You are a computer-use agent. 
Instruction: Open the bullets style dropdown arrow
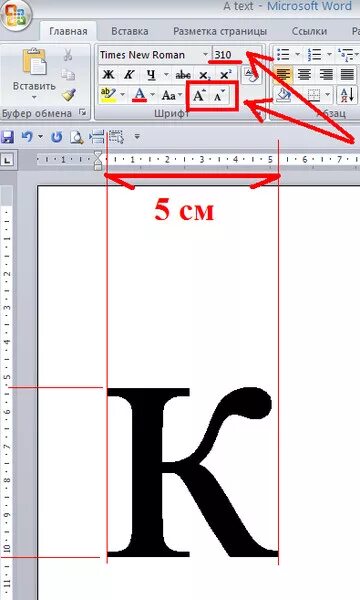(x=298, y=55)
